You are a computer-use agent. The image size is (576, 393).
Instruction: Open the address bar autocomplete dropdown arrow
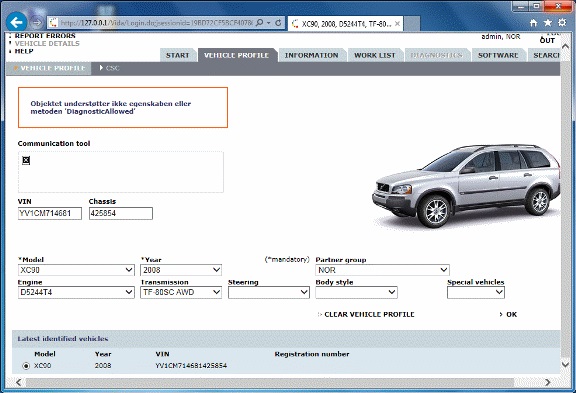[269, 23]
